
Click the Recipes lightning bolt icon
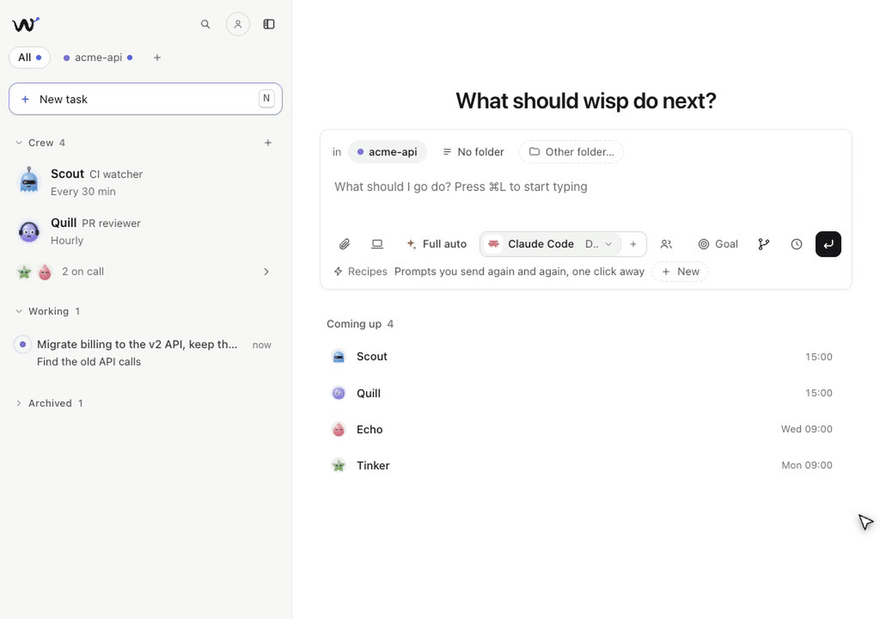tap(338, 272)
